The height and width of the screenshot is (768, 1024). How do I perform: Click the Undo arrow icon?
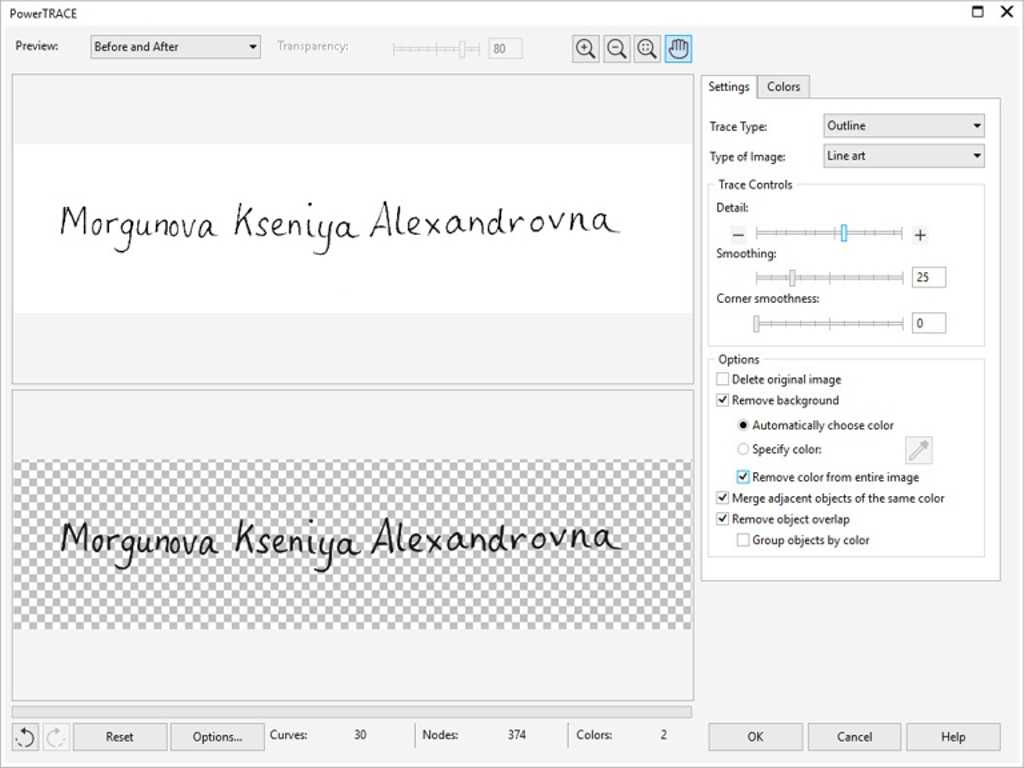click(26, 737)
